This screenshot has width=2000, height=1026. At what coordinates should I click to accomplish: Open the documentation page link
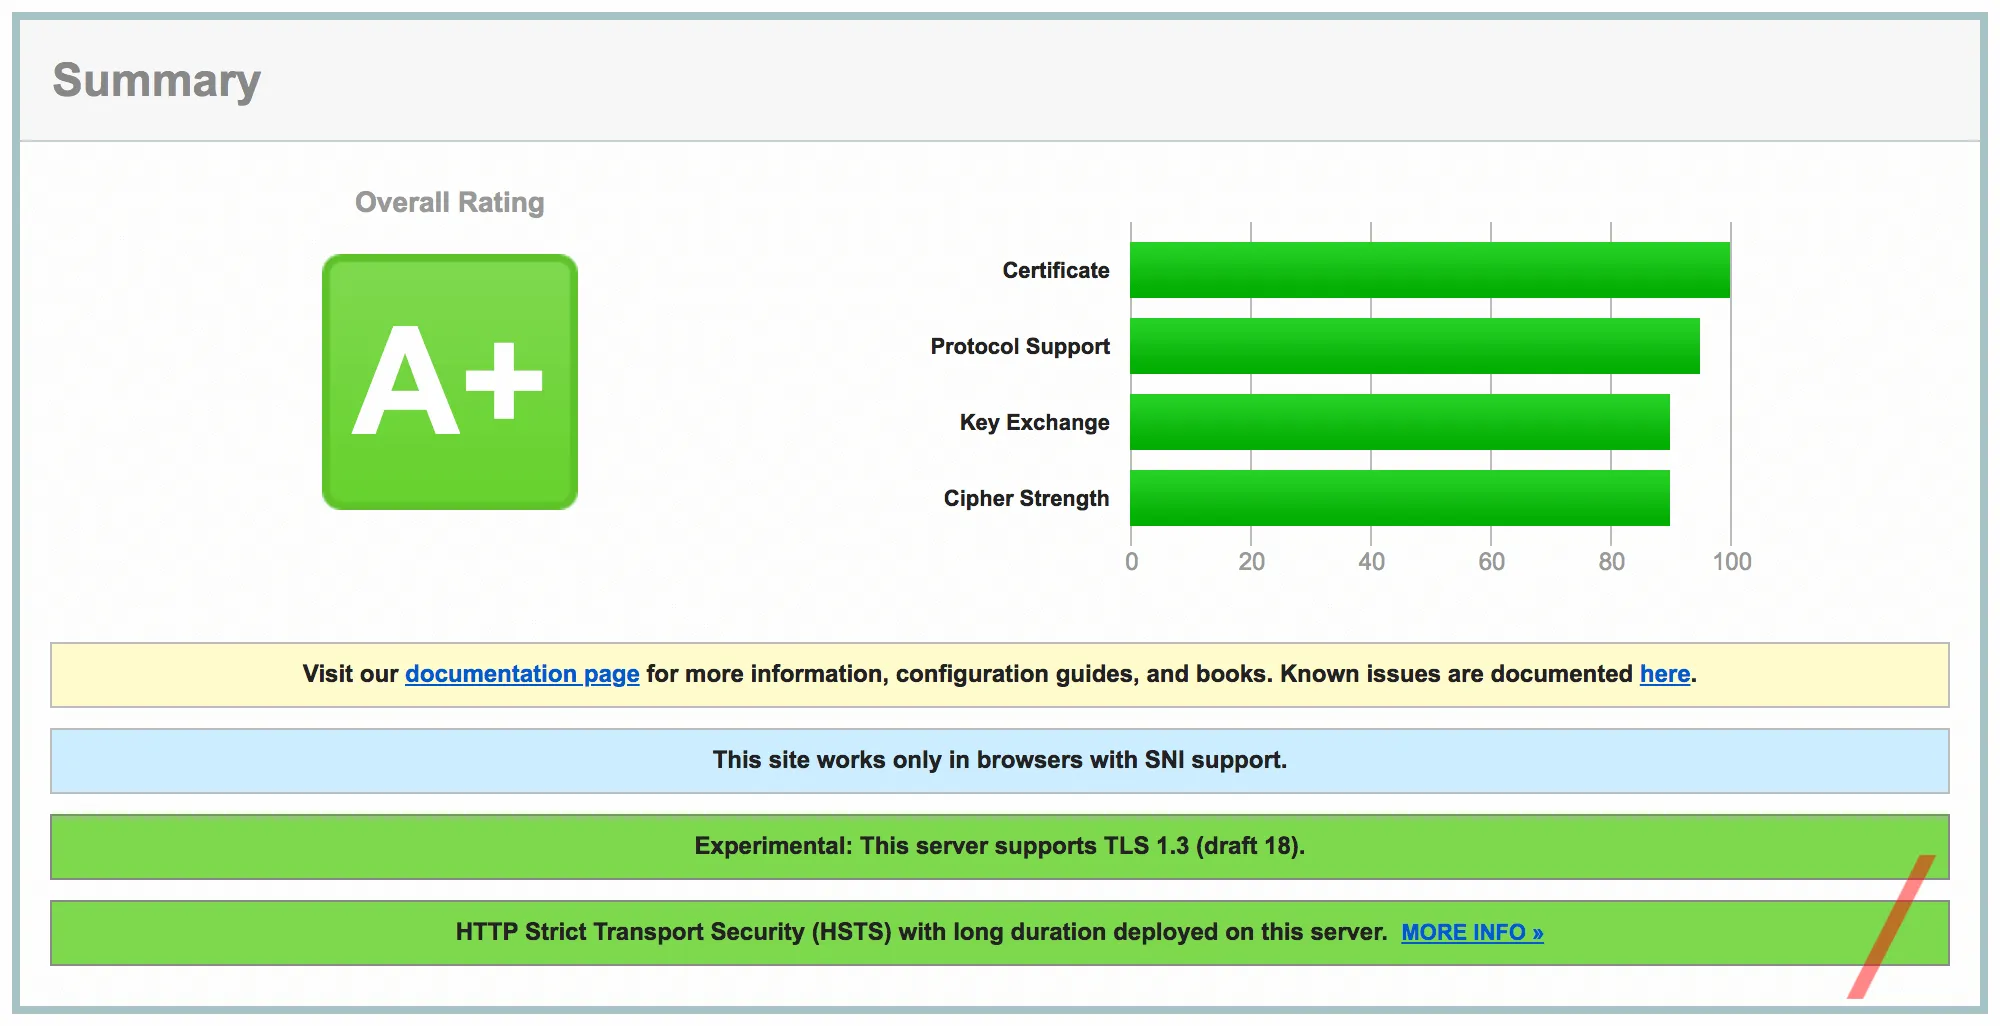coord(520,674)
